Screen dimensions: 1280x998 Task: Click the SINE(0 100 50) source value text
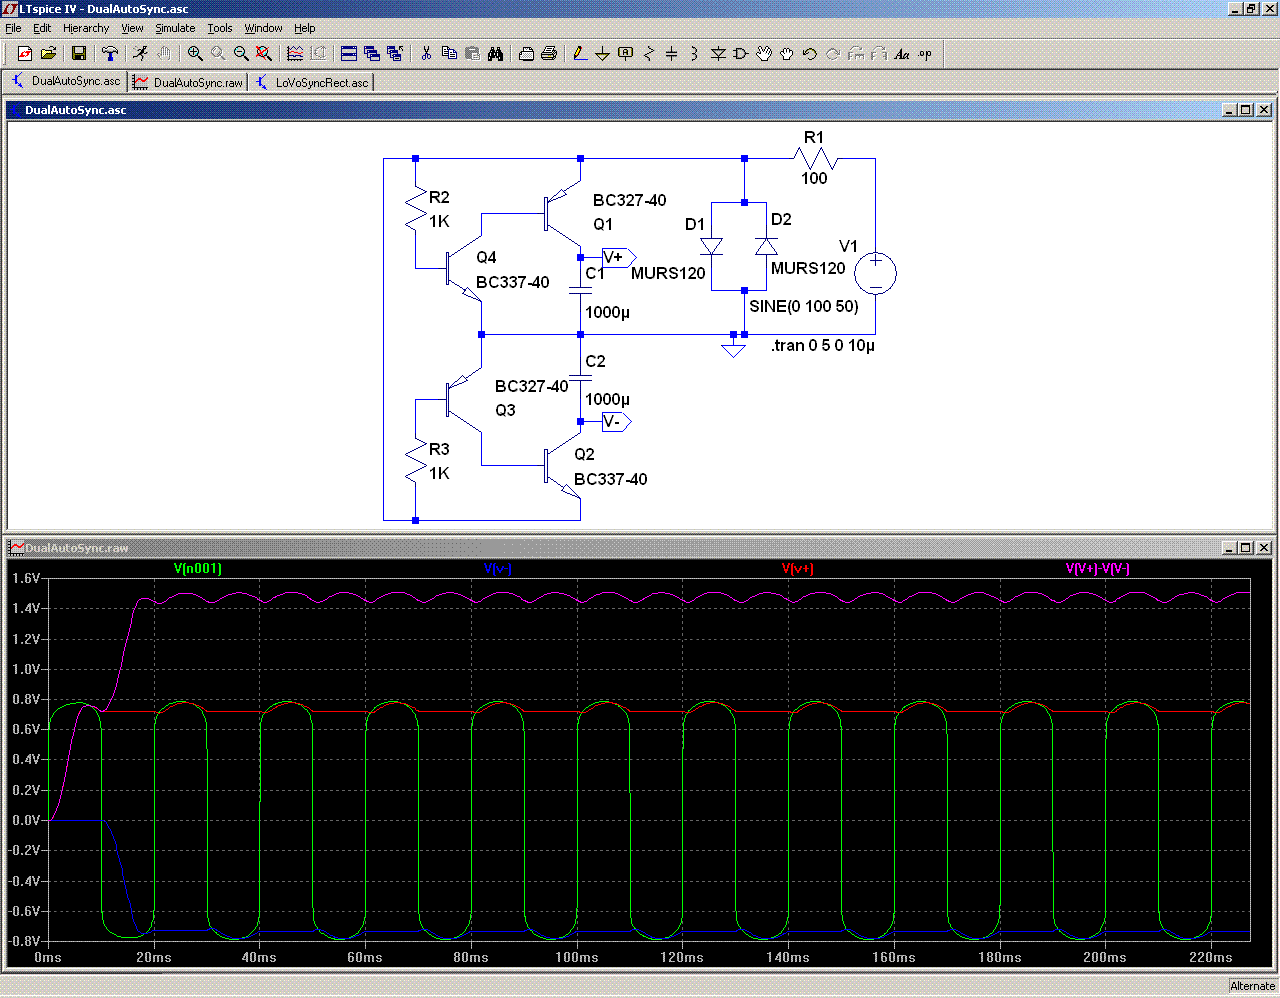(x=804, y=306)
